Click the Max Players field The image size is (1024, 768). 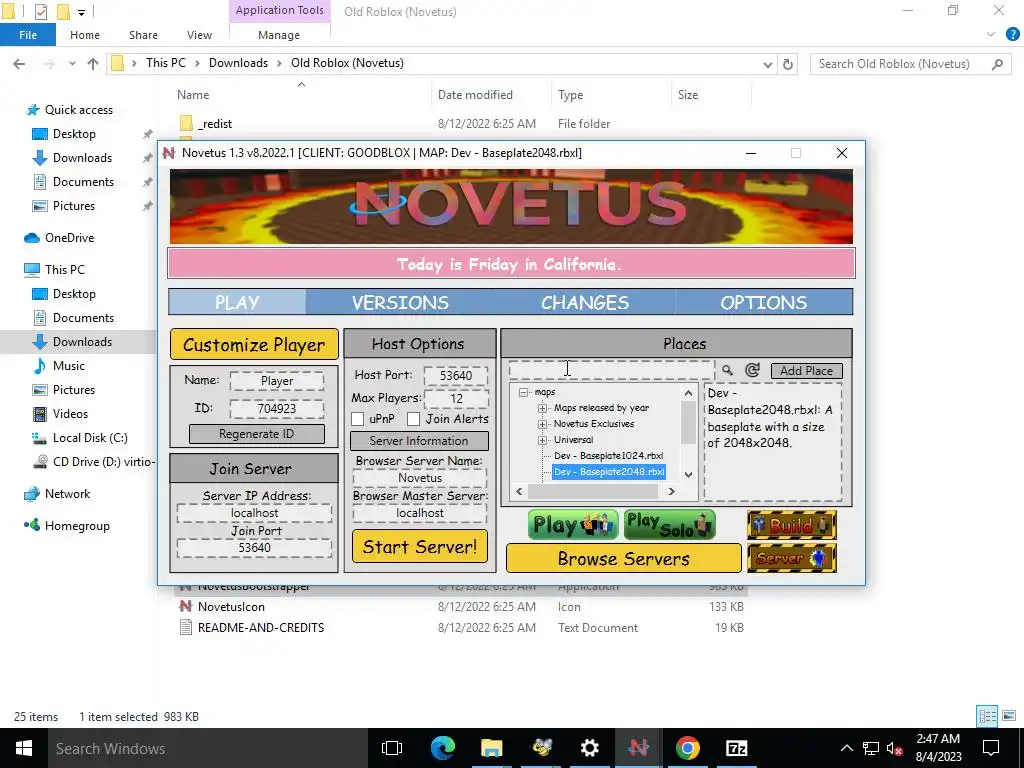coord(456,398)
